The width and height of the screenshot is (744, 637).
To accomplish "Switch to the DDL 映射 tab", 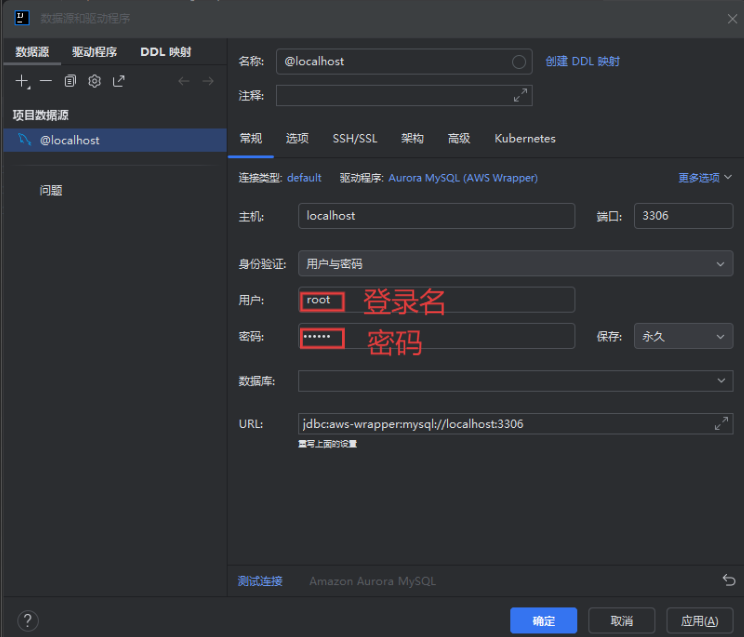I will point(166,52).
